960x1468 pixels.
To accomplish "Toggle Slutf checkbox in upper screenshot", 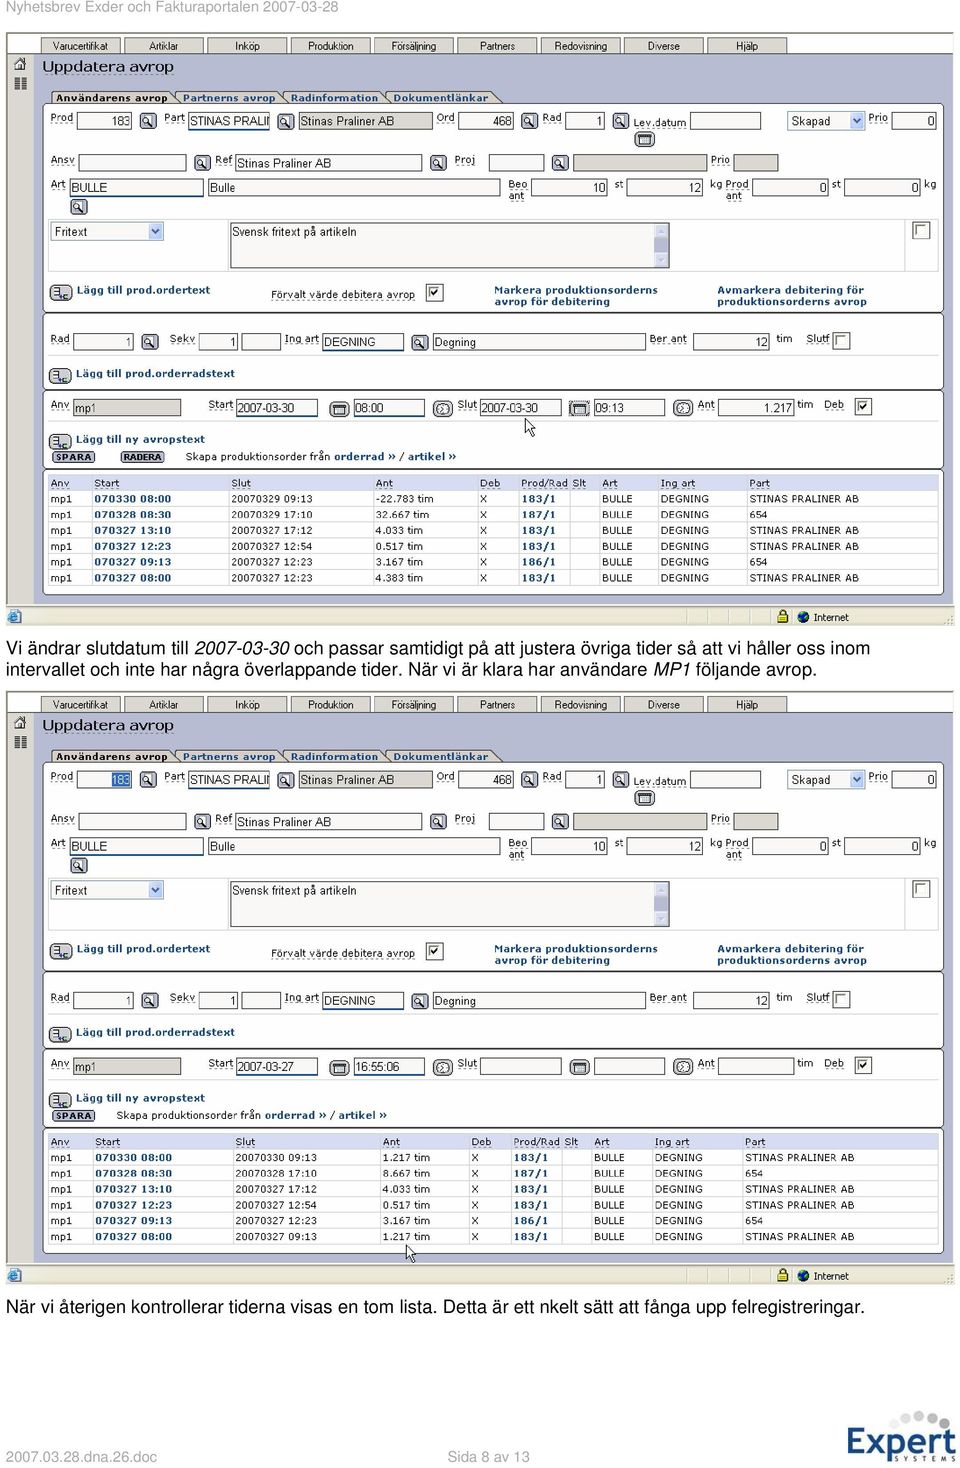I will (842, 341).
